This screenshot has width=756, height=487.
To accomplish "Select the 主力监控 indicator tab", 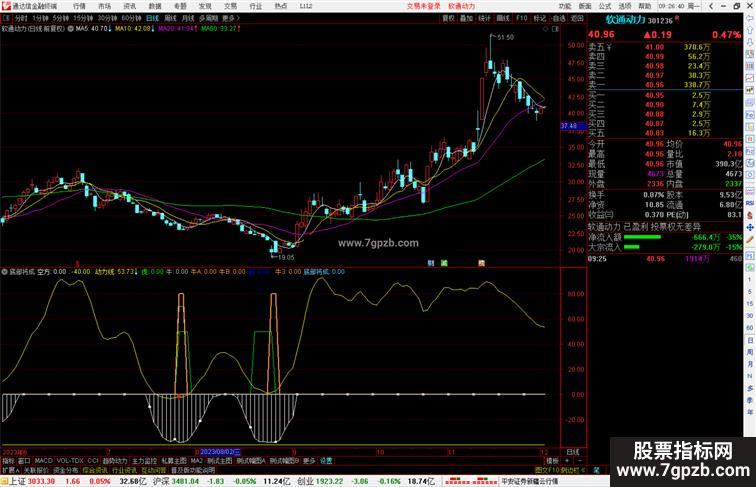I will 145,461.
